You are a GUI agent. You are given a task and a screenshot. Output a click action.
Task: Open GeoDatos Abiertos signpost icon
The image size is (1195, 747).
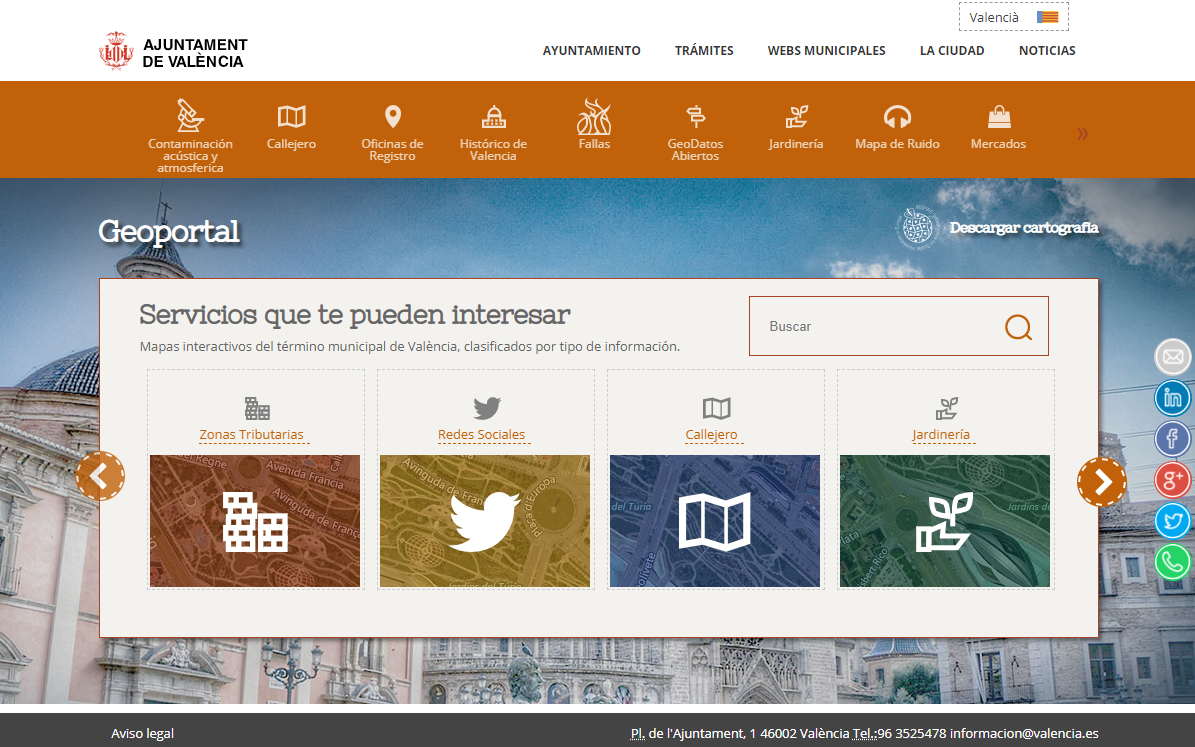[x=695, y=117]
